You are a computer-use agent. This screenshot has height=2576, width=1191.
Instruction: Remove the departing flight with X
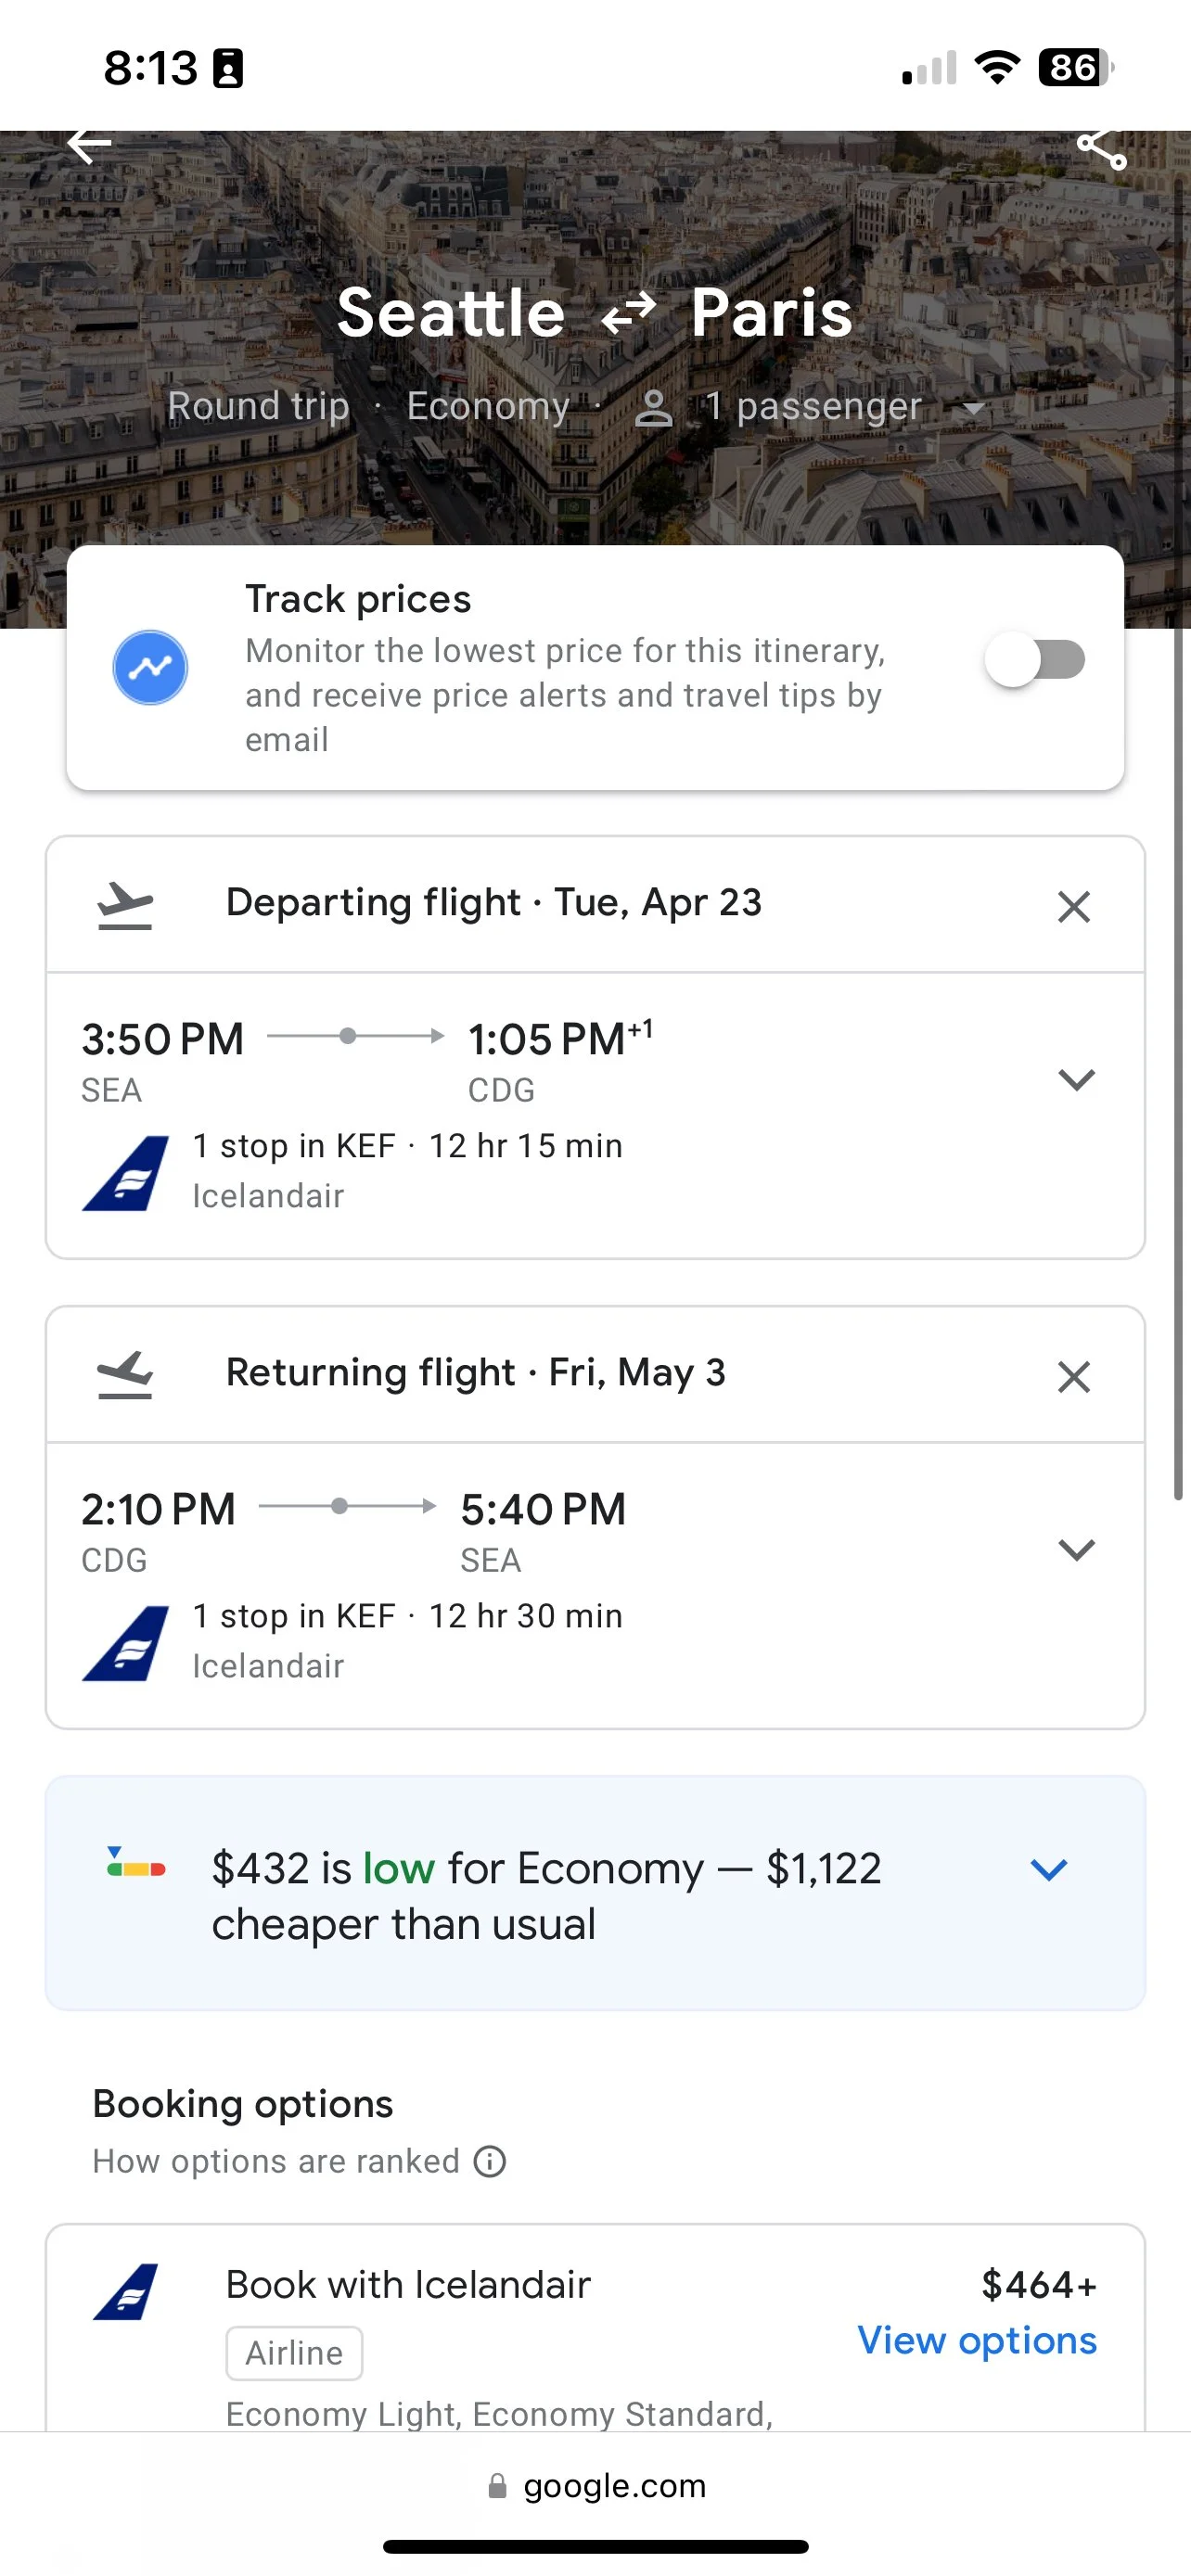tap(1073, 907)
